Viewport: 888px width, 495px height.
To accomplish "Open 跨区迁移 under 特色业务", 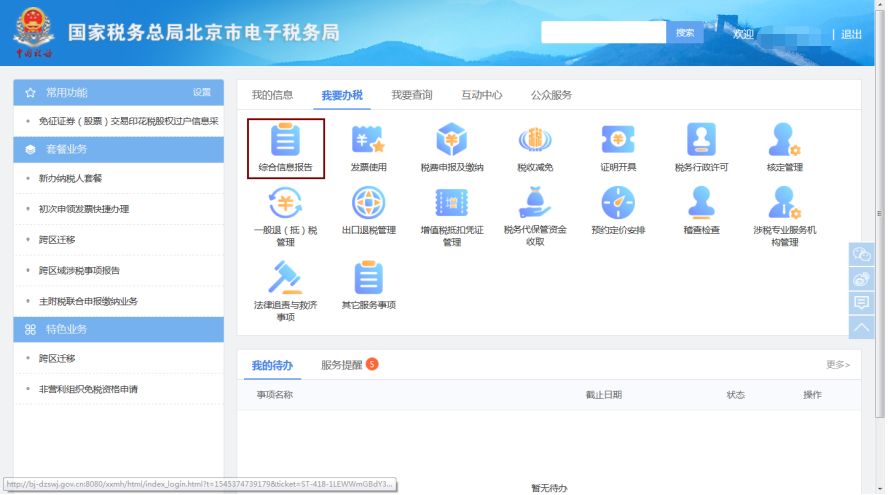I will click(57, 359).
